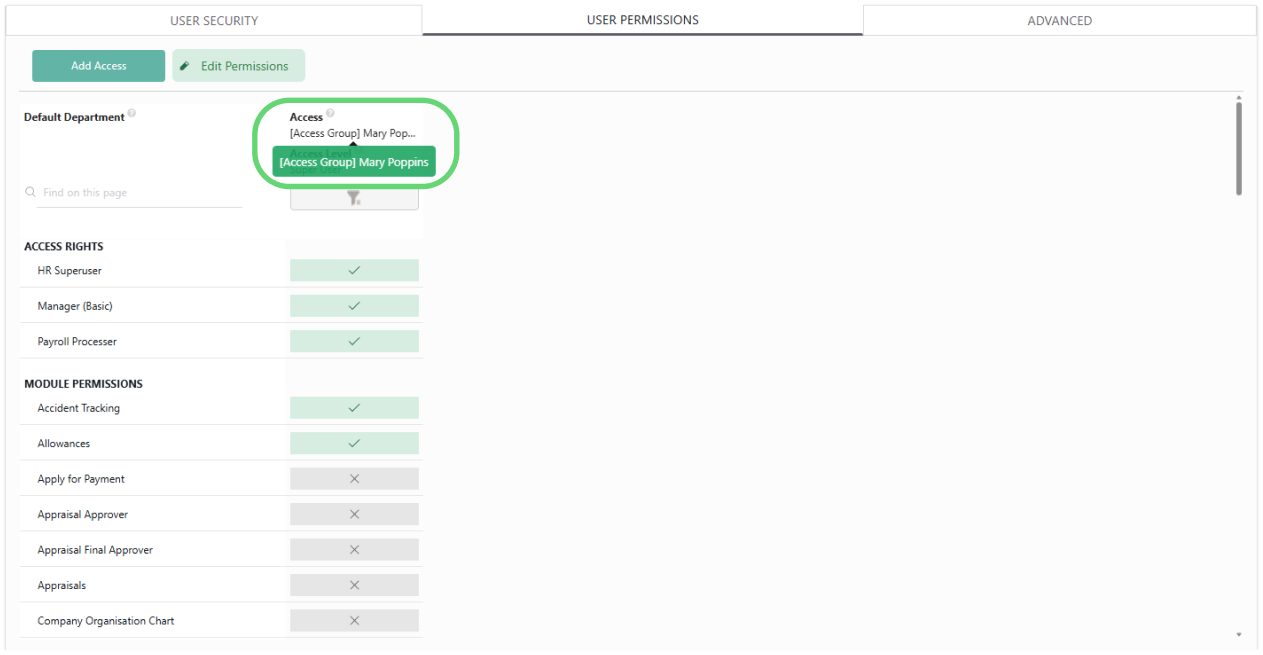The image size is (1263, 655).
Task: Click the Edit Permissions button
Action: point(239,66)
